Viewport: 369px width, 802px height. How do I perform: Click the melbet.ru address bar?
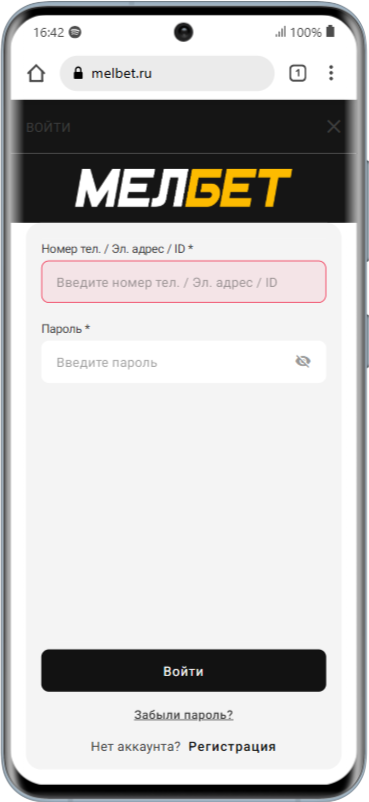pyautogui.click(x=167, y=74)
